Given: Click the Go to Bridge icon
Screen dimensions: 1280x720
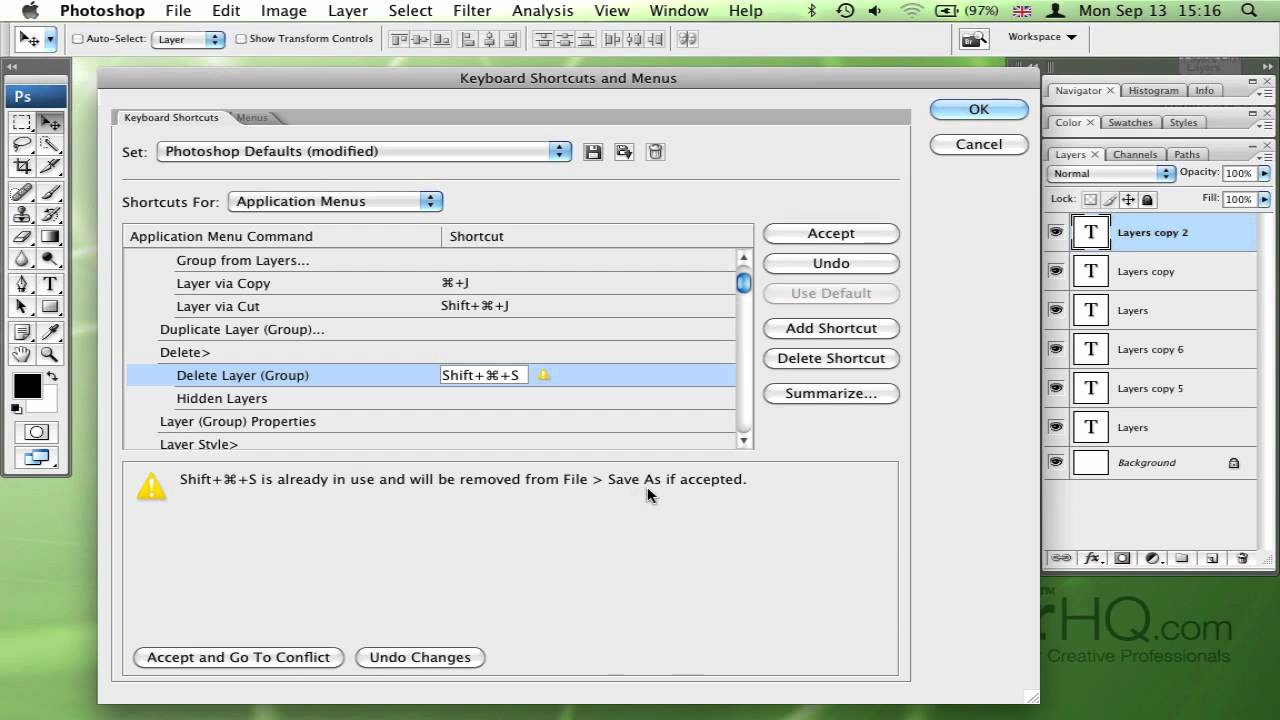Looking at the screenshot, I should click(x=973, y=39).
